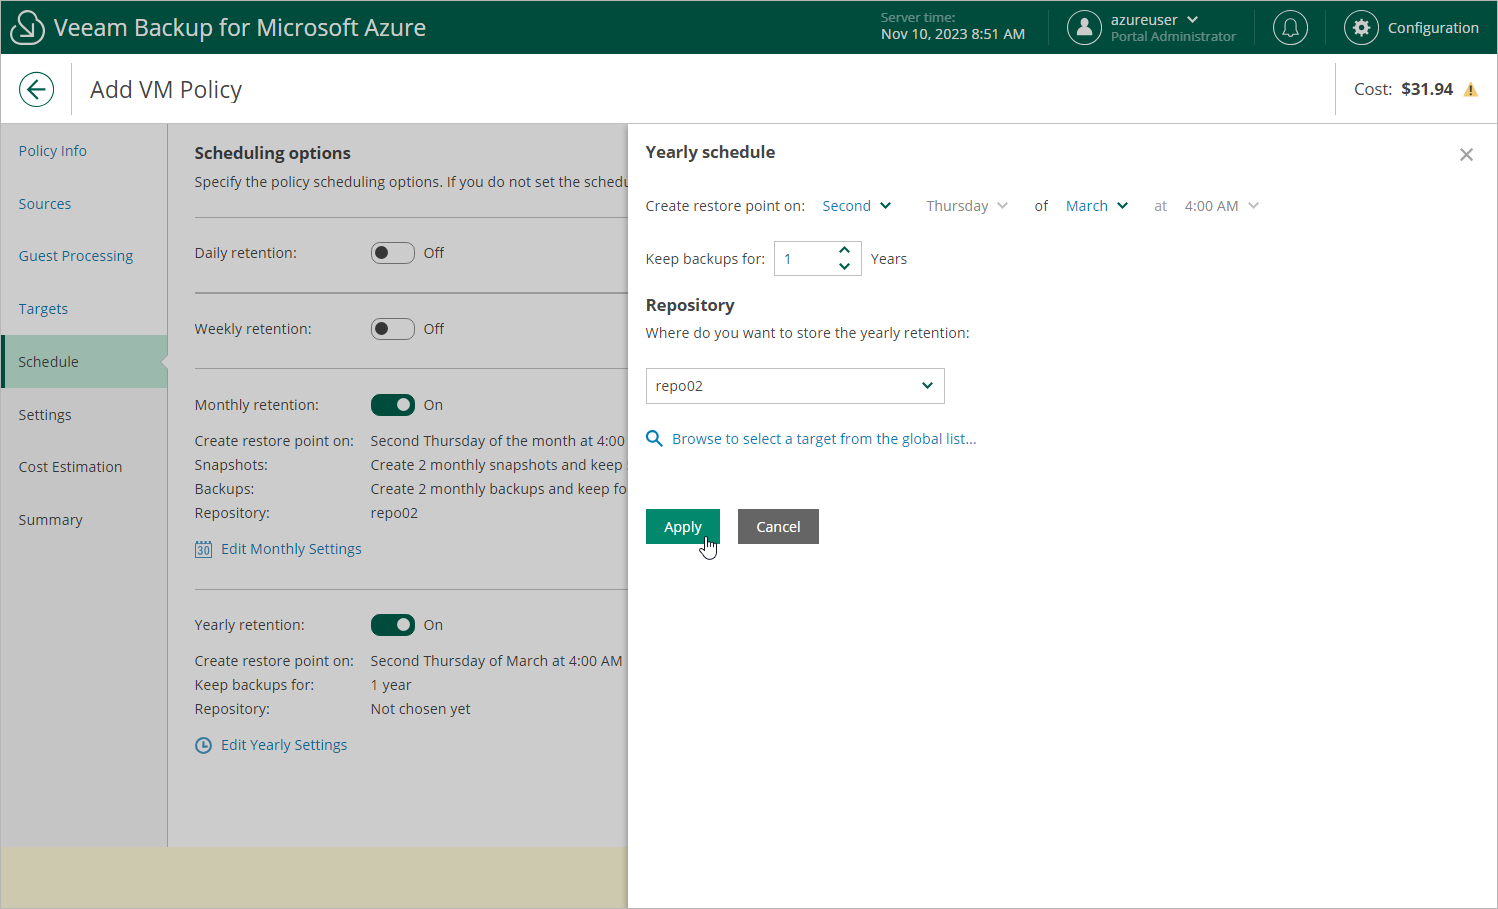Open the notifications bell icon

coord(1290,28)
